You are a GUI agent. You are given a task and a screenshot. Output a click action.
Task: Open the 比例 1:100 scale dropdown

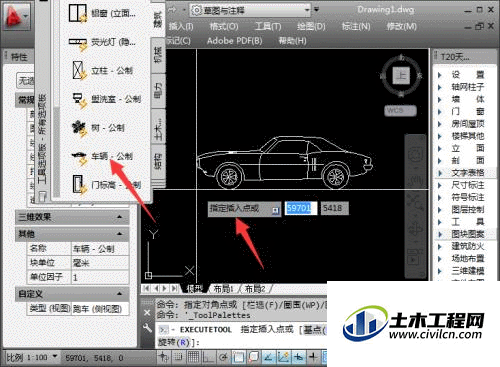(x=31, y=358)
